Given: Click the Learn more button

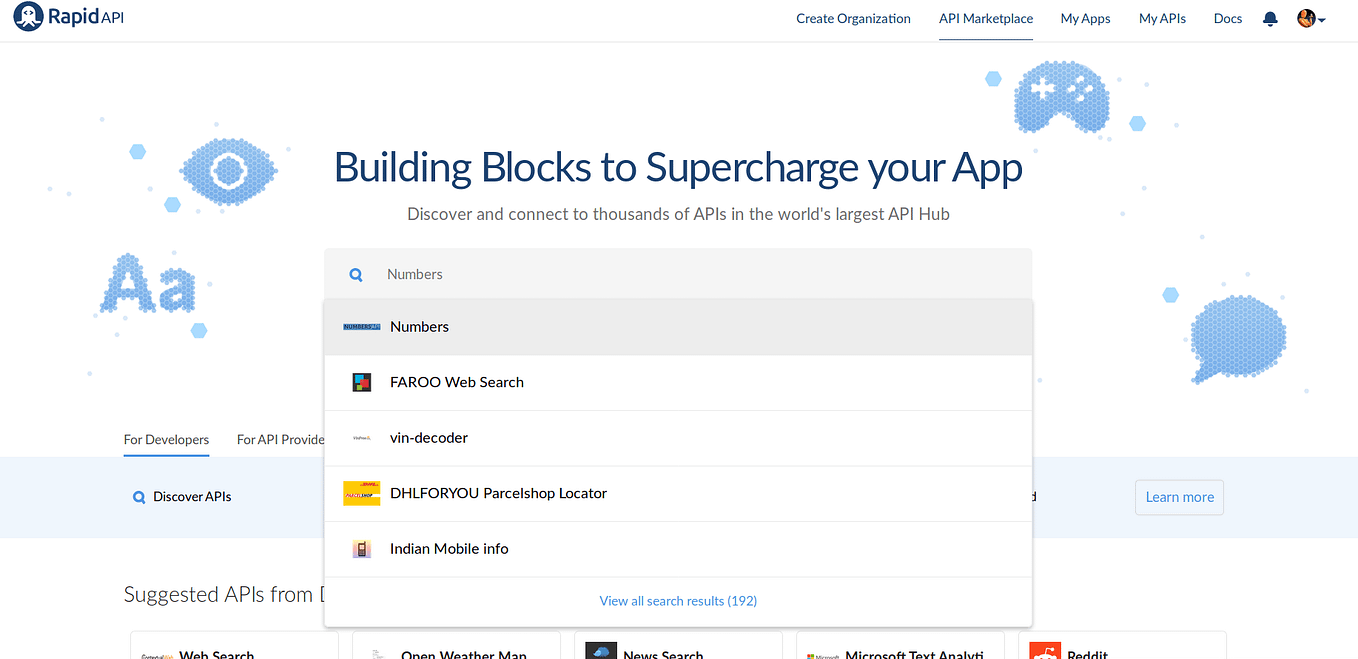Looking at the screenshot, I should click(x=1179, y=497).
